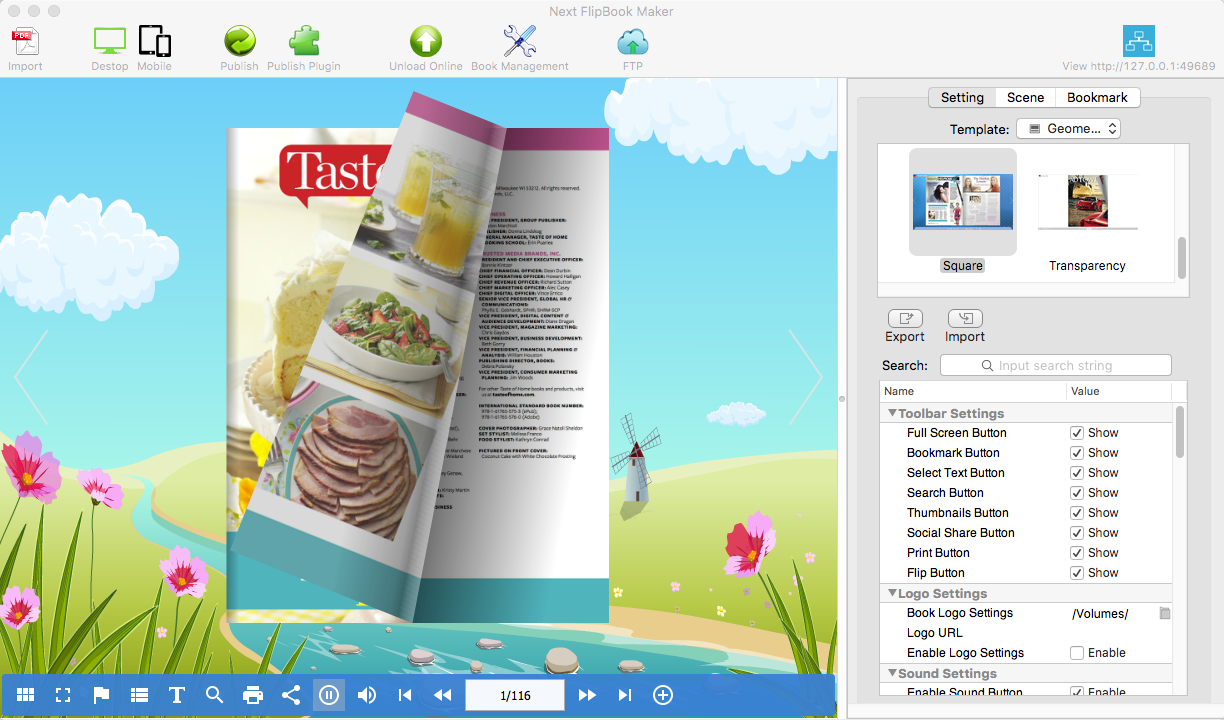
Task: Click the print icon in flipbook toolbar
Action: click(253, 695)
